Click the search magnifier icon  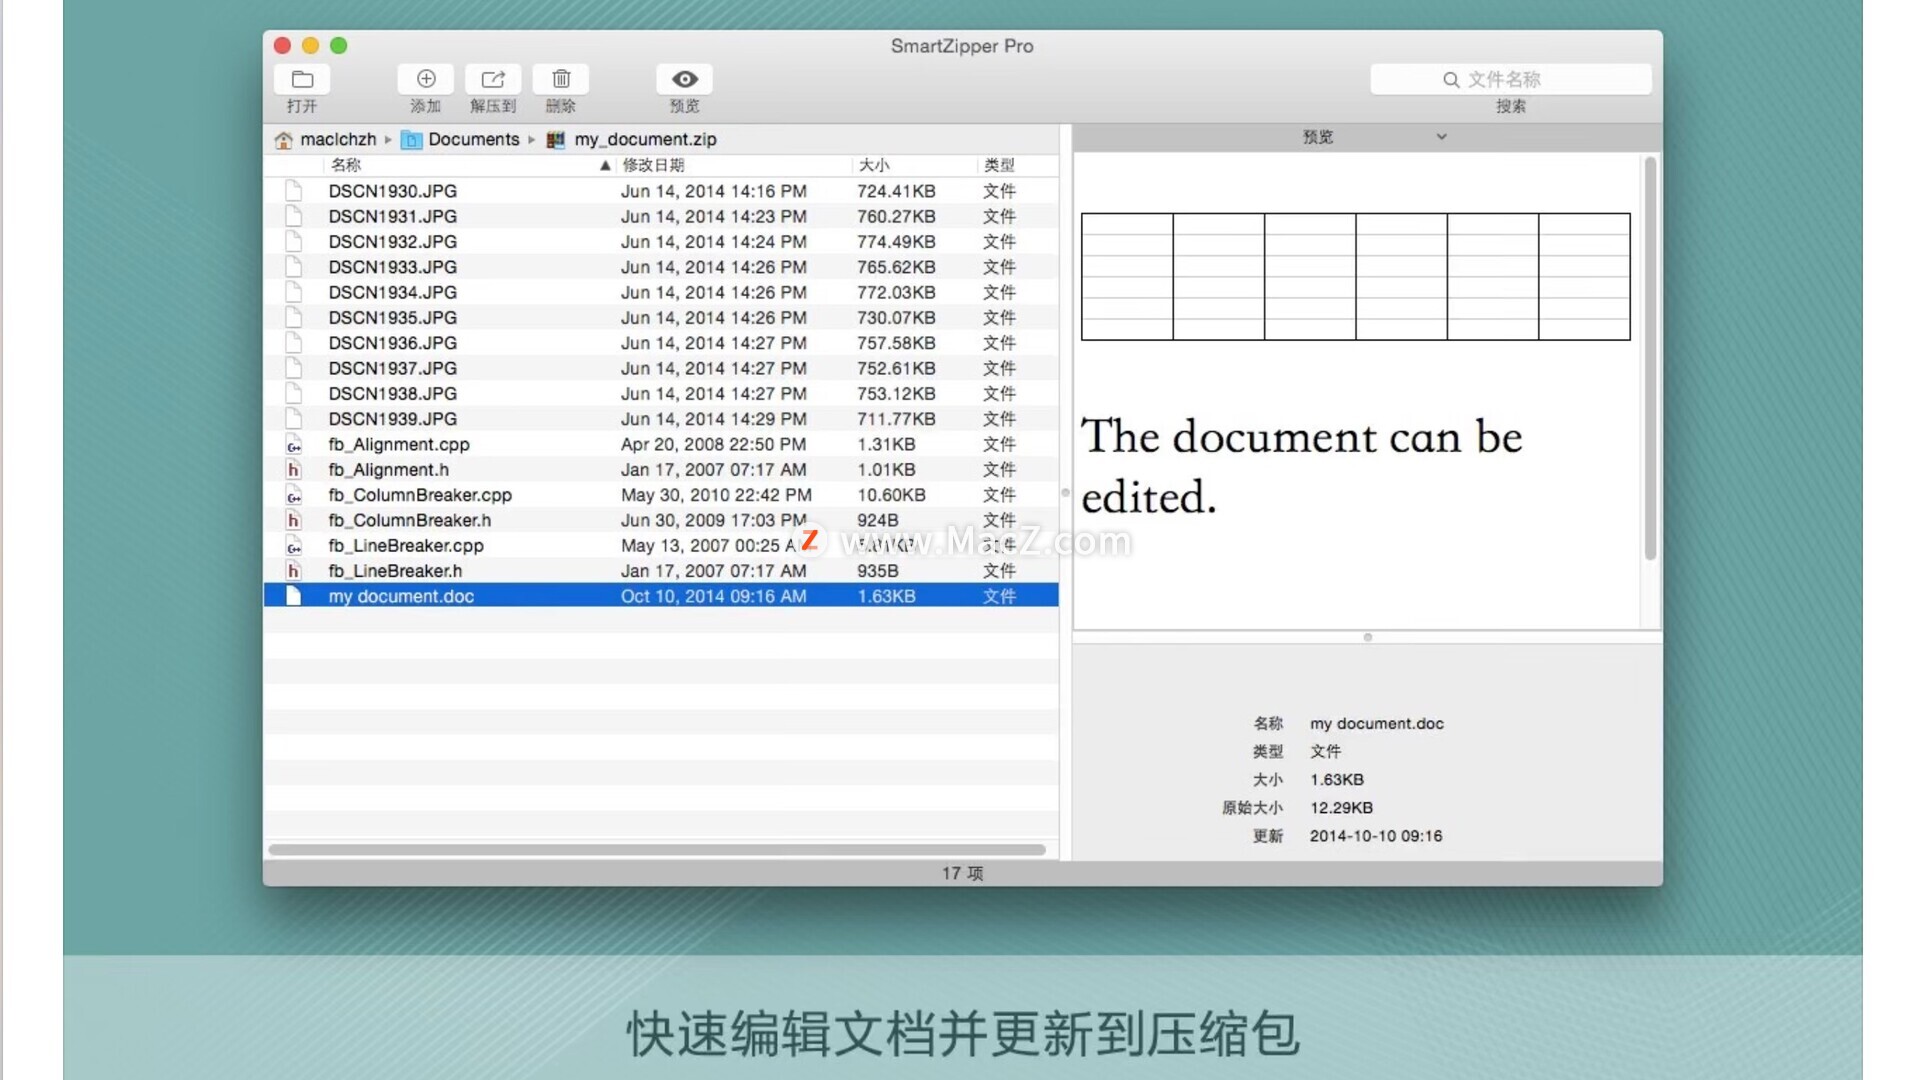(x=1451, y=80)
